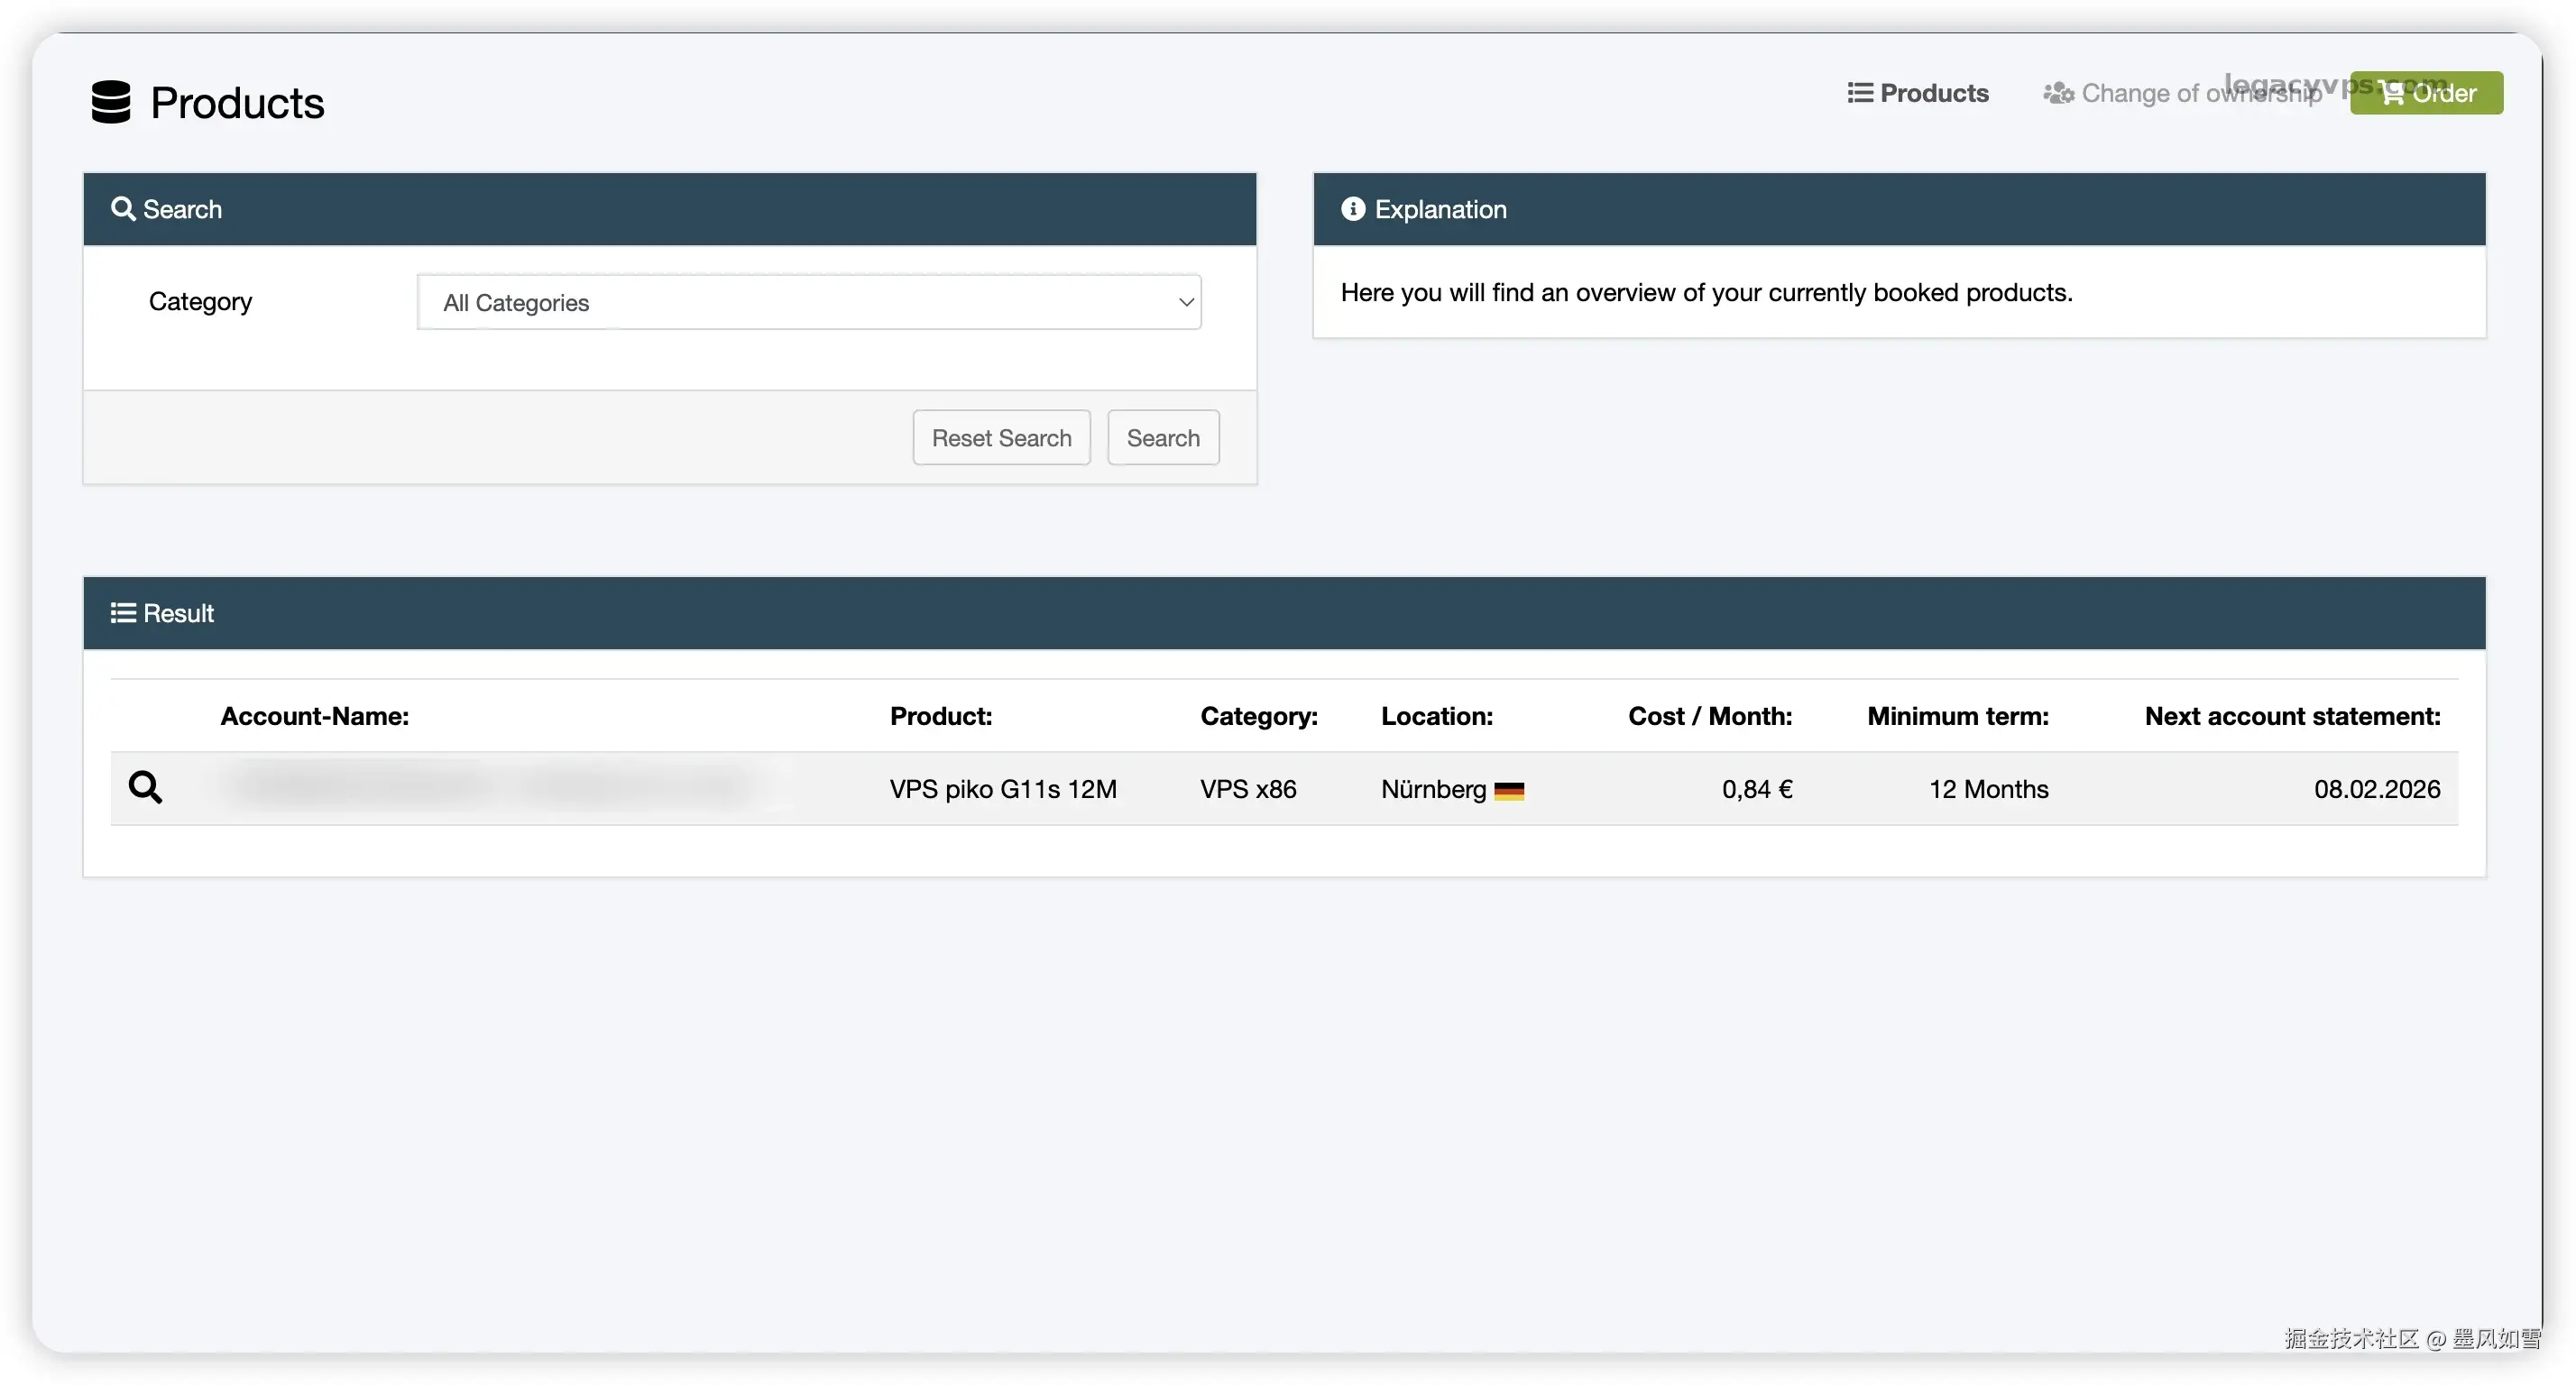This screenshot has height=1385, width=2576.
Task: Click the Search submit button
Action: [1163, 438]
